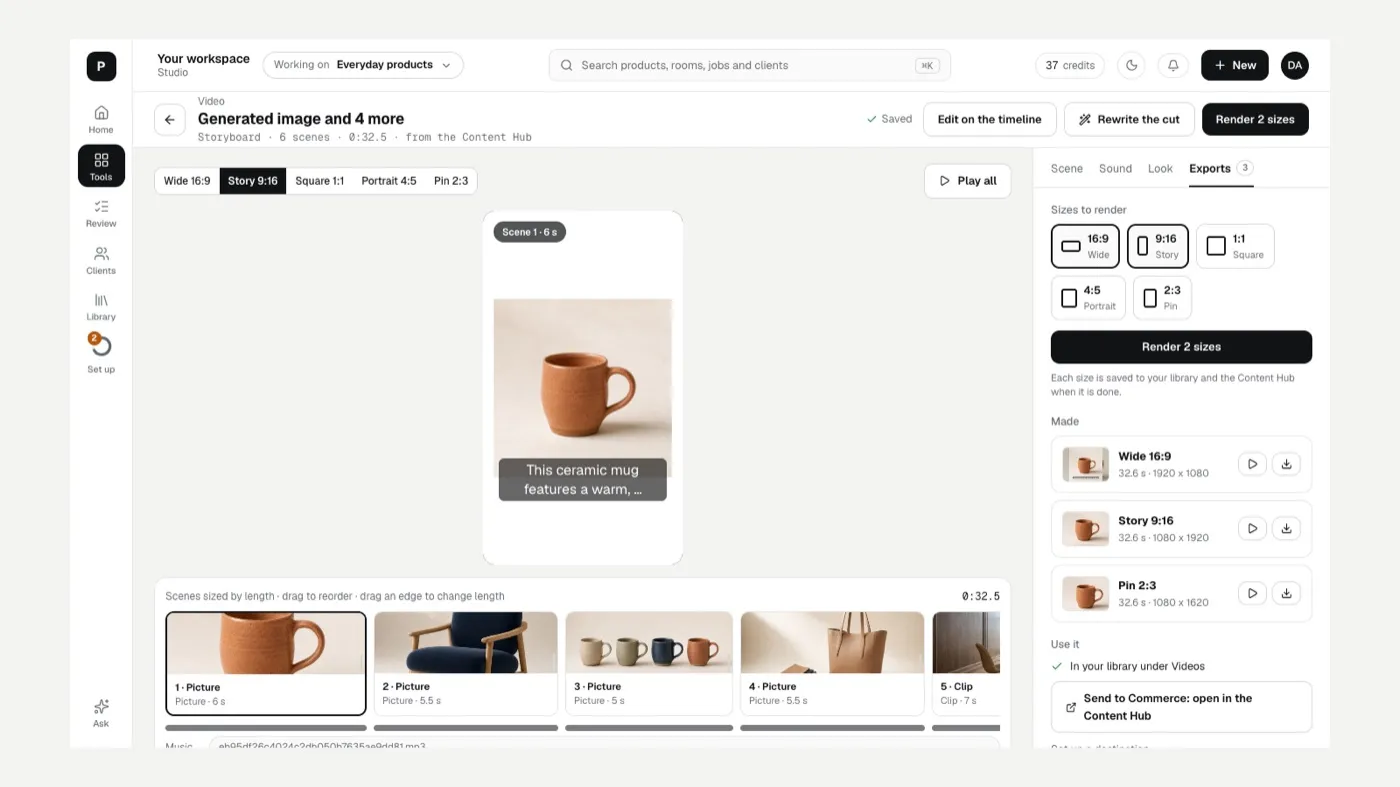
Task: Download the Story 9:16 export
Action: point(1287,528)
